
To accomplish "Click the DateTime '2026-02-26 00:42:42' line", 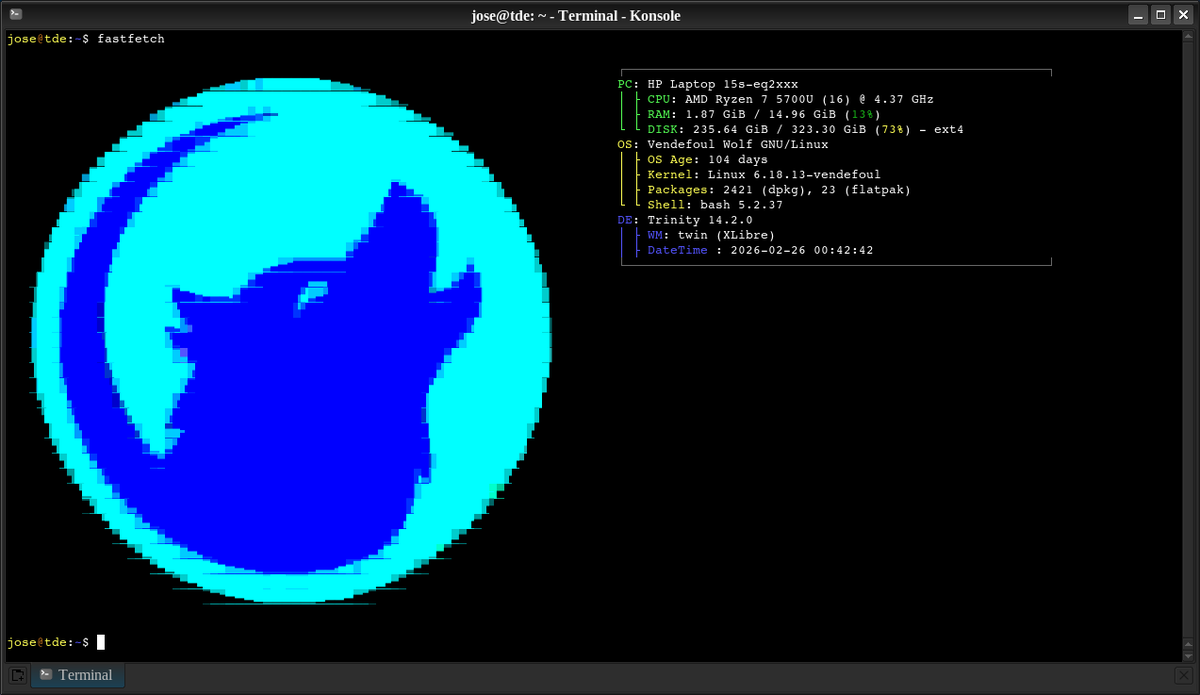I will point(760,250).
